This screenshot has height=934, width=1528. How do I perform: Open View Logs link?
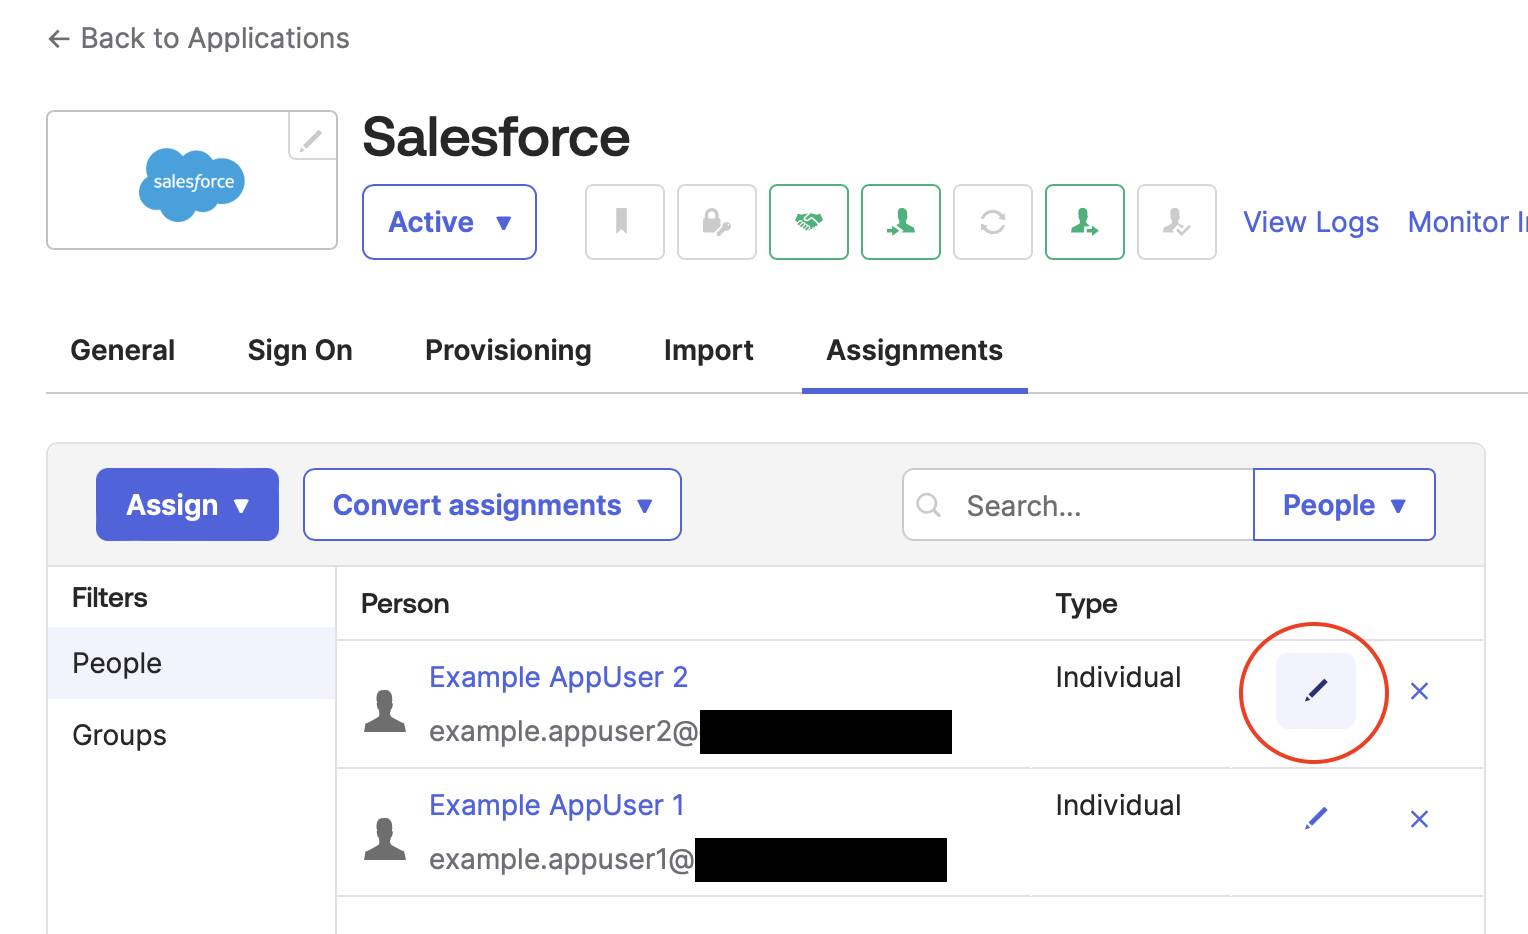point(1310,222)
